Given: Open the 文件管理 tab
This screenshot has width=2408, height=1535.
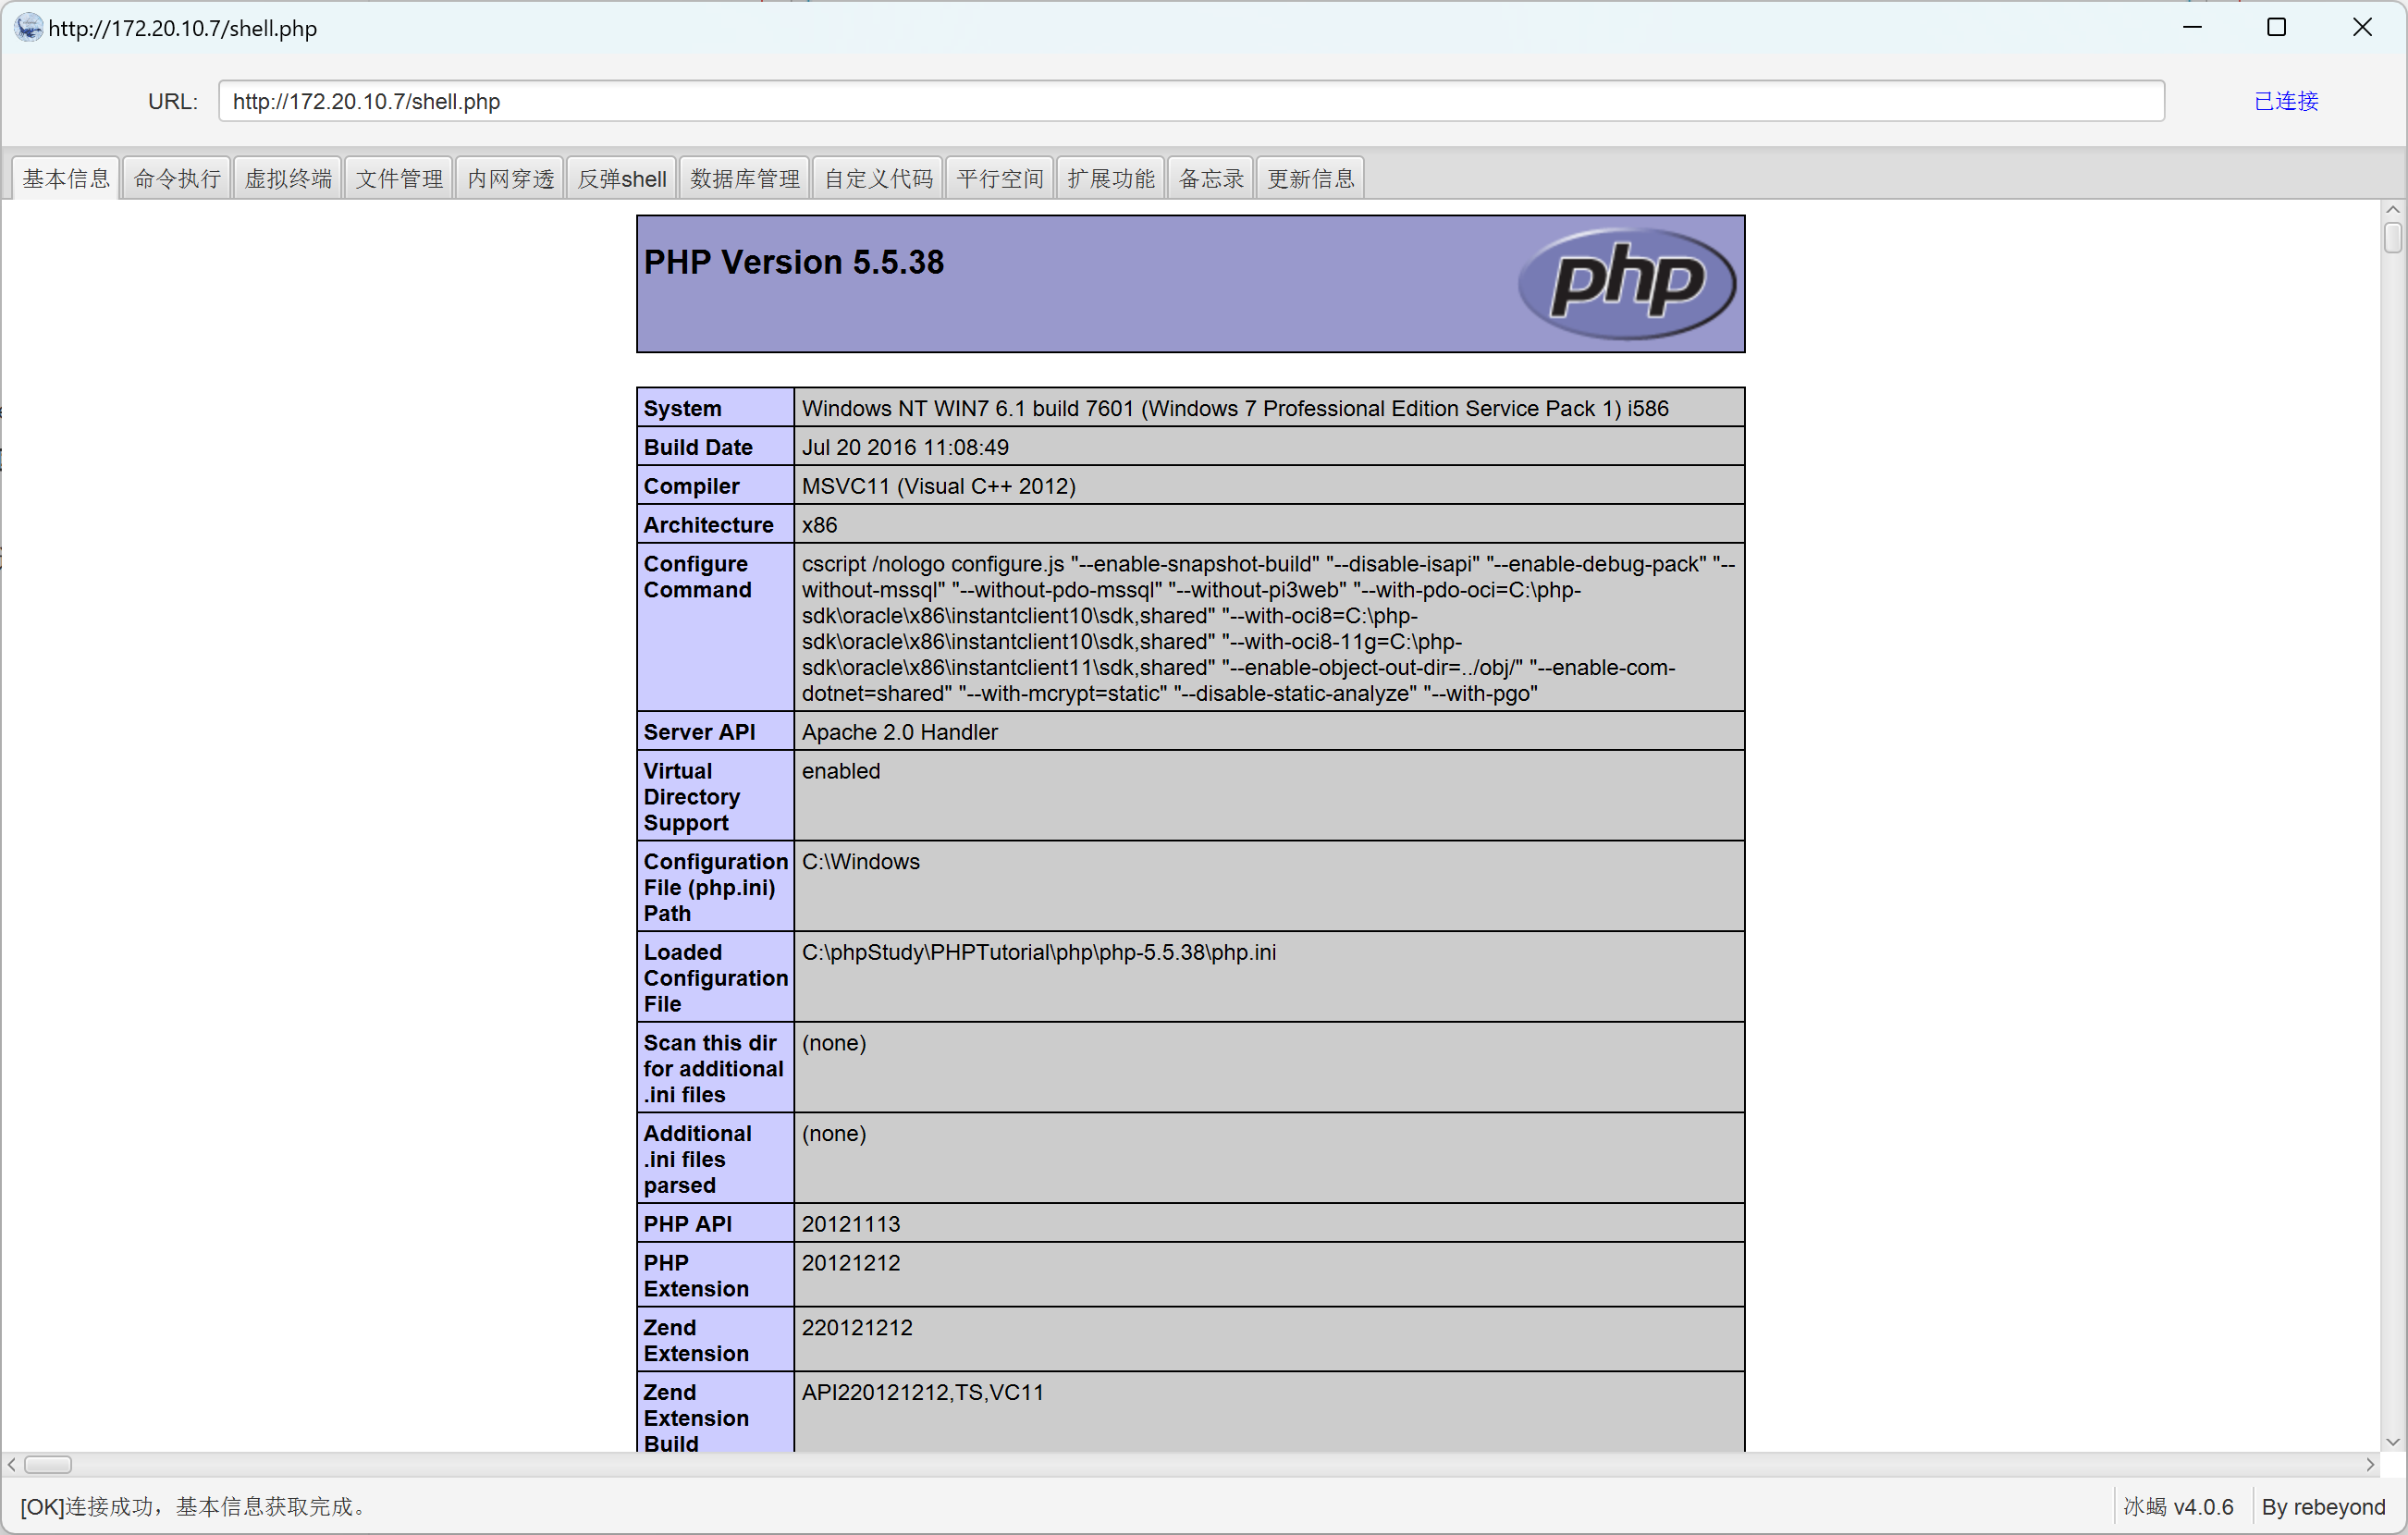Looking at the screenshot, I should (x=399, y=179).
